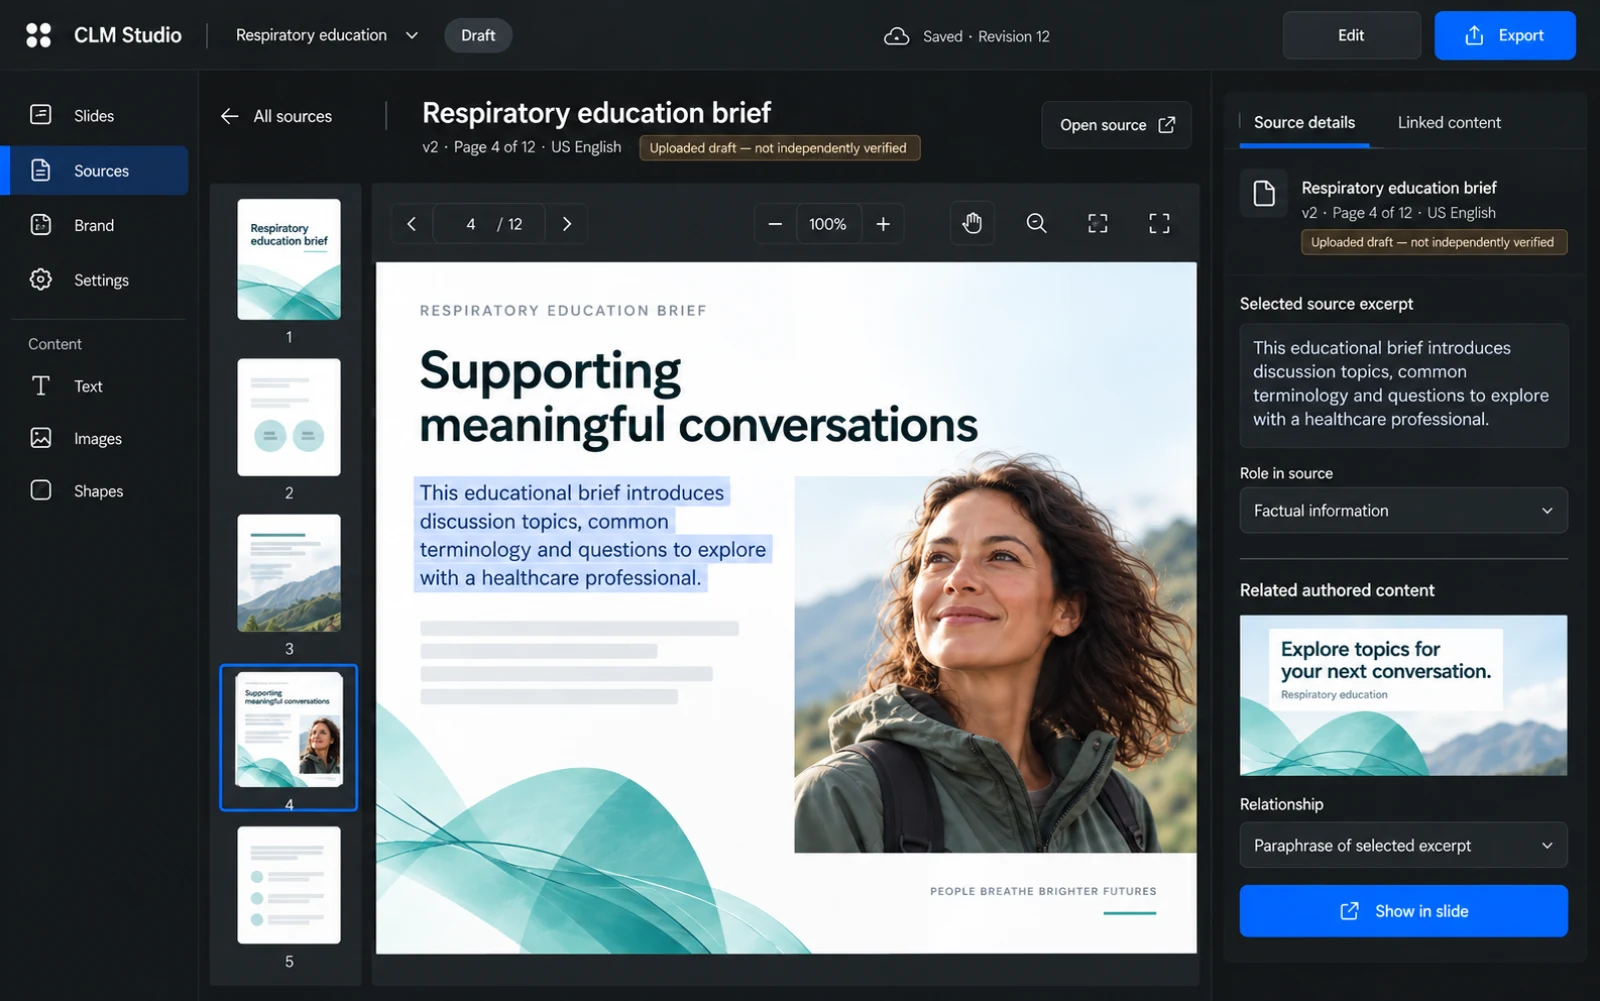This screenshot has height=1001, width=1600.
Task: Go to next page with right chevron
Action: point(567,224)
